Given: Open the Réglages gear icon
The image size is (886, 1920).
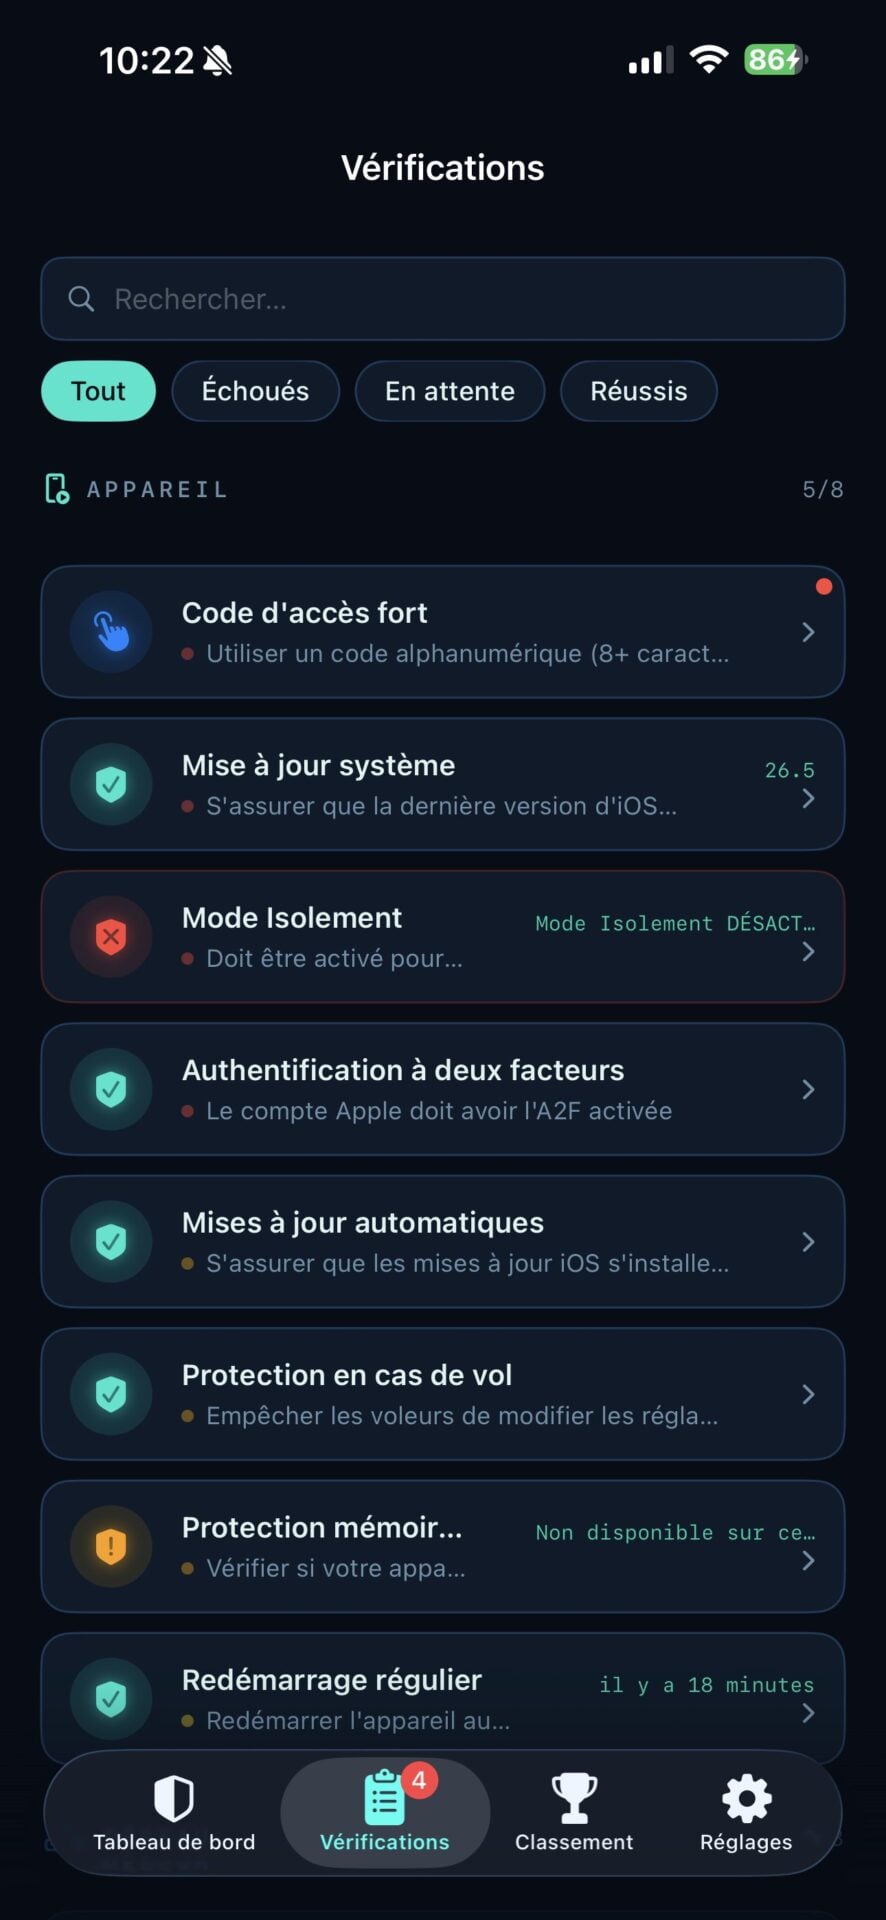Looking at the screenshot, I should (746, 1799).
